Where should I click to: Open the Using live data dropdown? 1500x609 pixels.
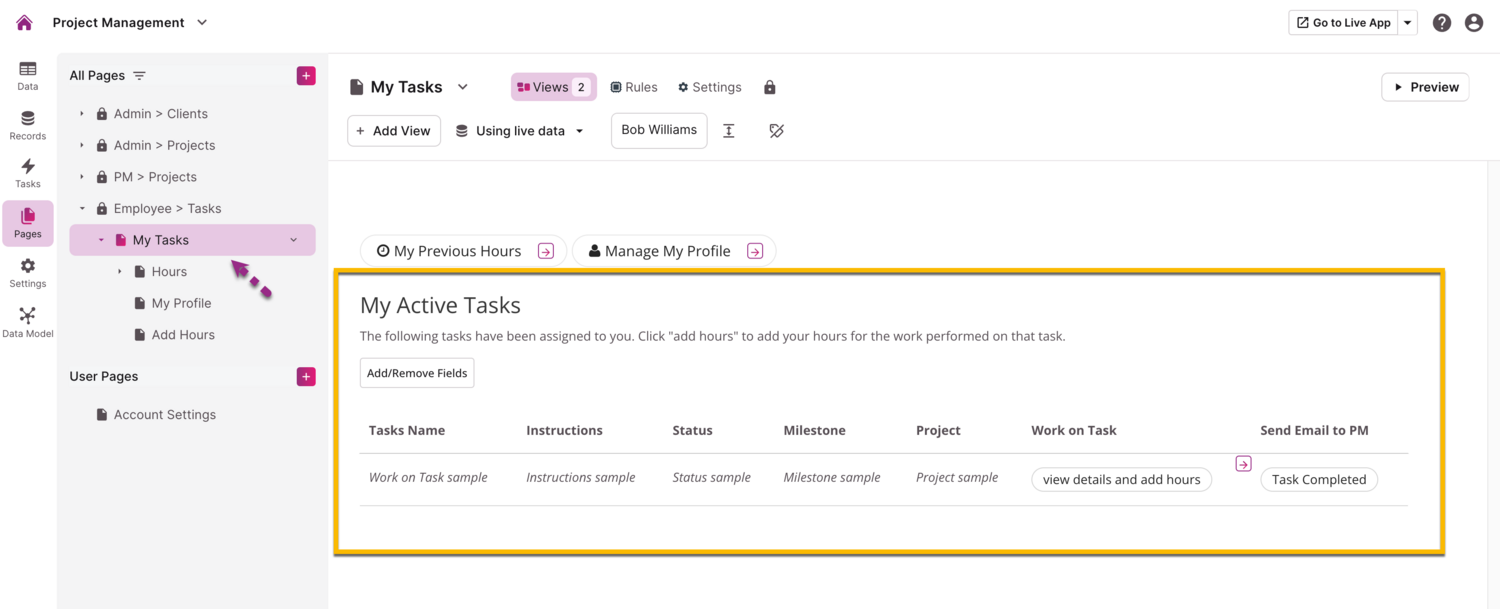tap(520, 131)
